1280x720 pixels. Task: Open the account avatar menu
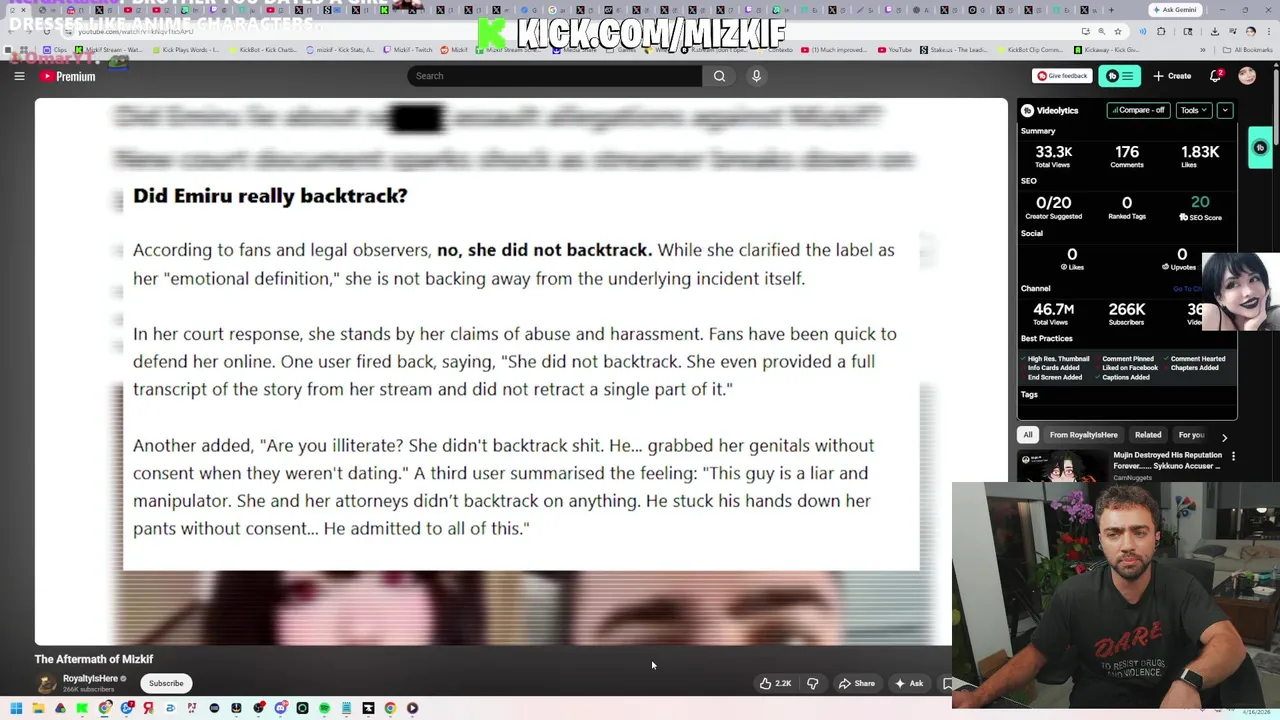[1247, 76]
